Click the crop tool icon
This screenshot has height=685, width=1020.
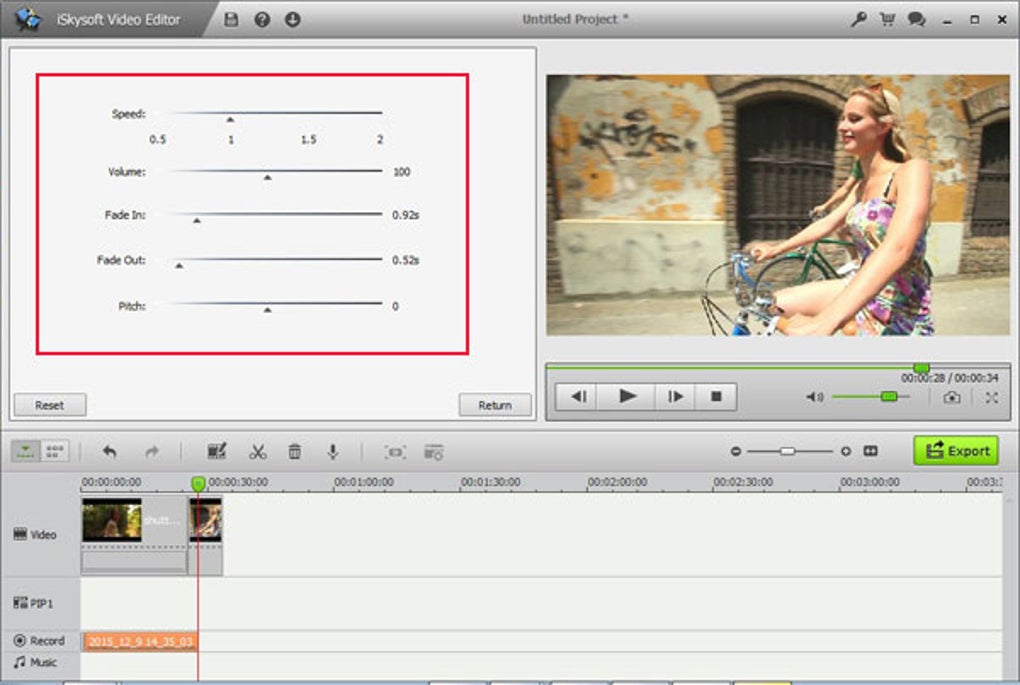395,451
